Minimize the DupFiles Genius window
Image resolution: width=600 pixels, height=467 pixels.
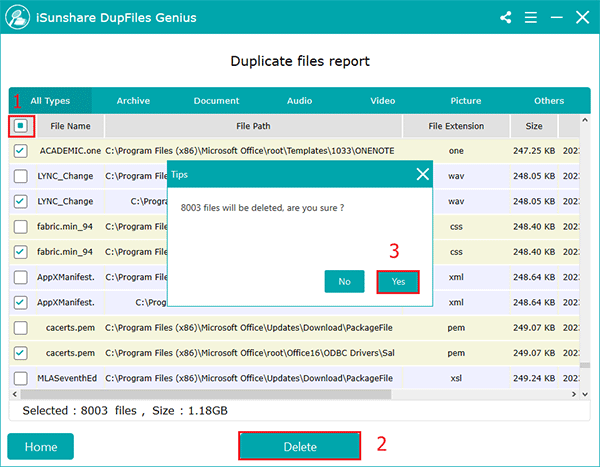pos(554,18)
